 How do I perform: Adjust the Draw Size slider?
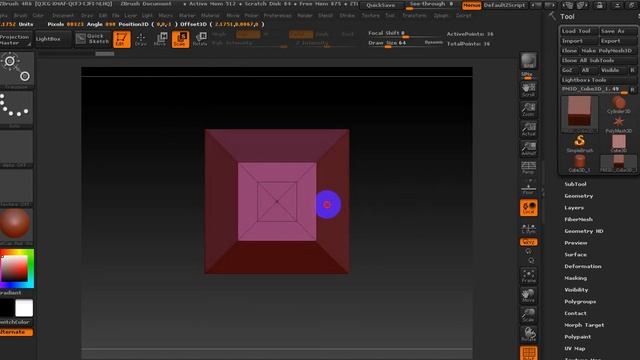405,43
